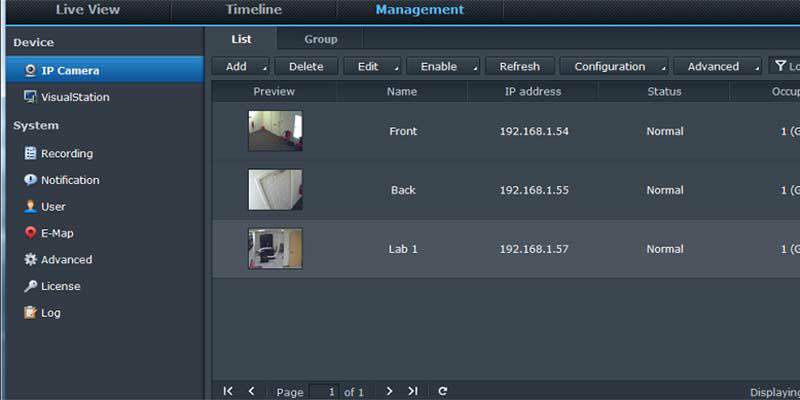Open the Log clipboard icon
The image size is (800, 400).
[x=31, y=313]
